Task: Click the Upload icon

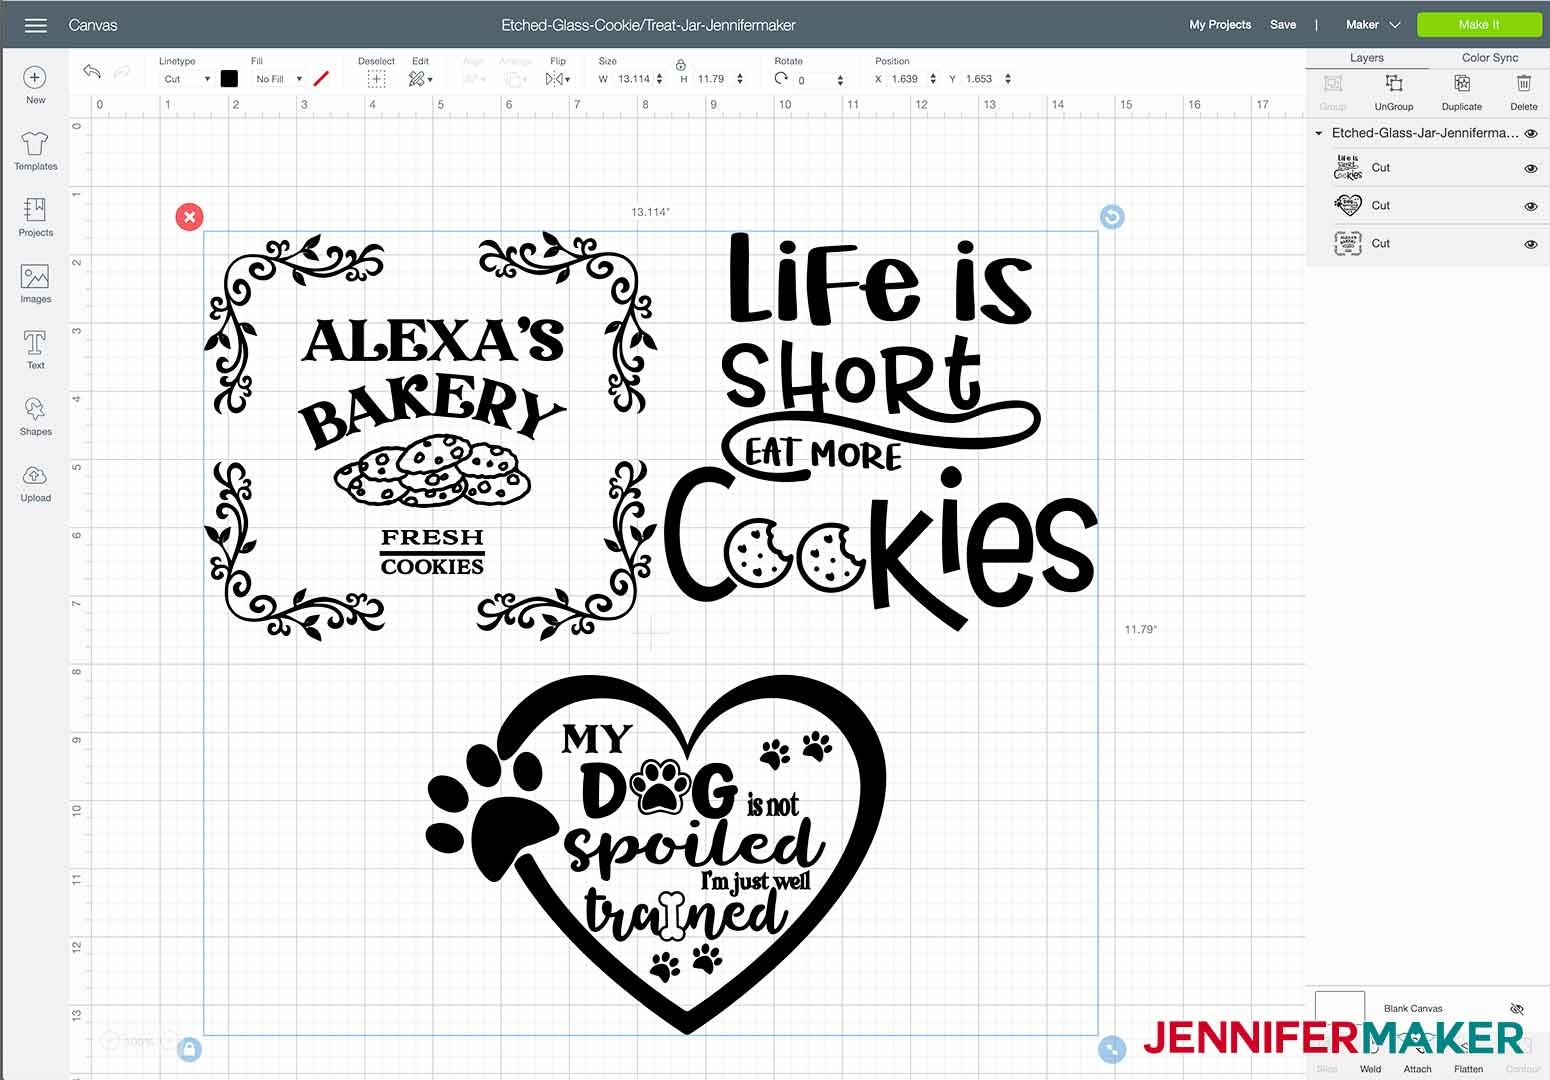Action: (35, 482)
